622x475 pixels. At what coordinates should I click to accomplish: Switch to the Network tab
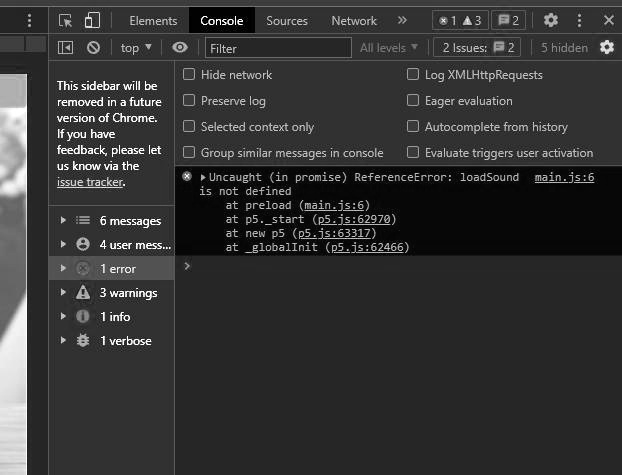354,20
